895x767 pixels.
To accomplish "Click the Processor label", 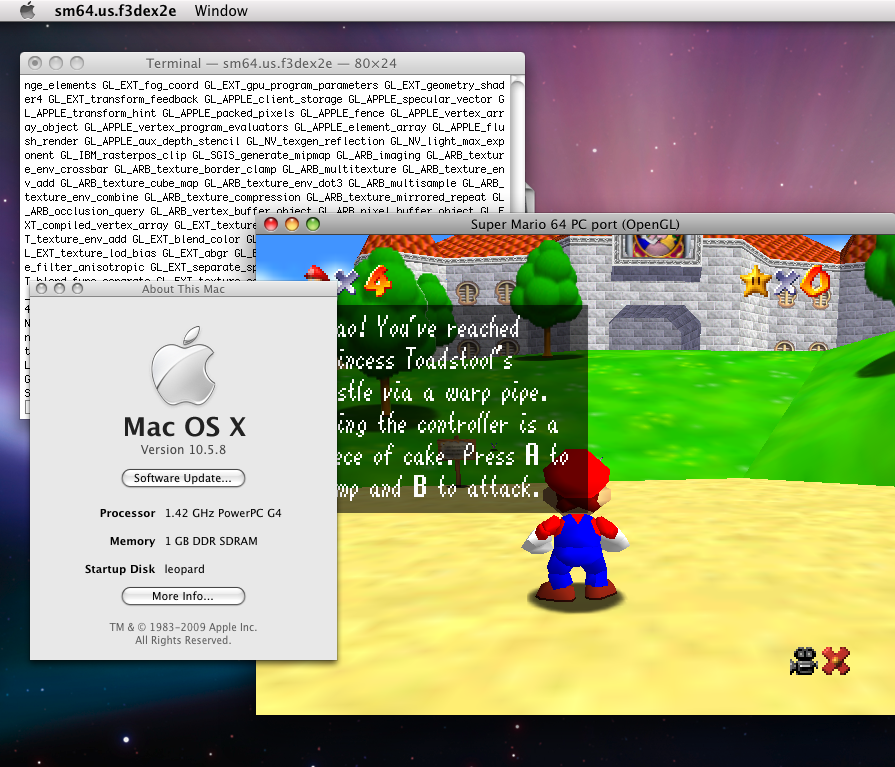I will coord(127,513).
